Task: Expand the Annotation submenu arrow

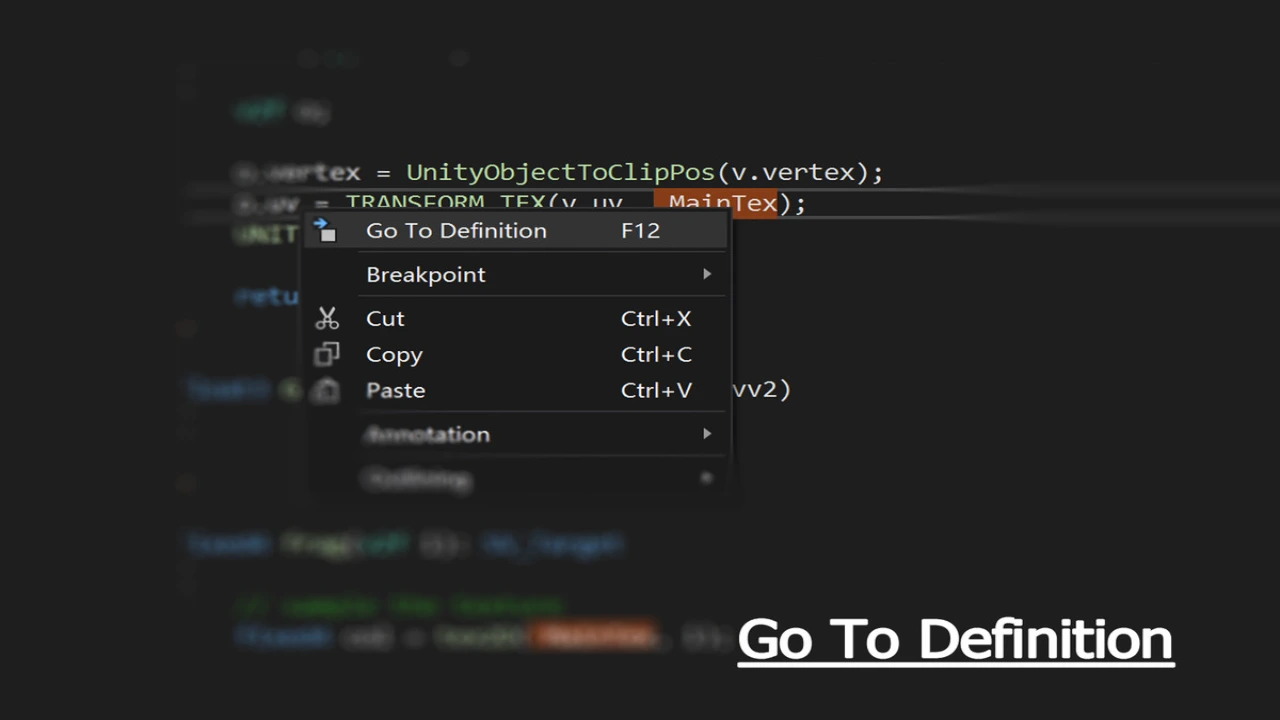Action: point(707,434)
